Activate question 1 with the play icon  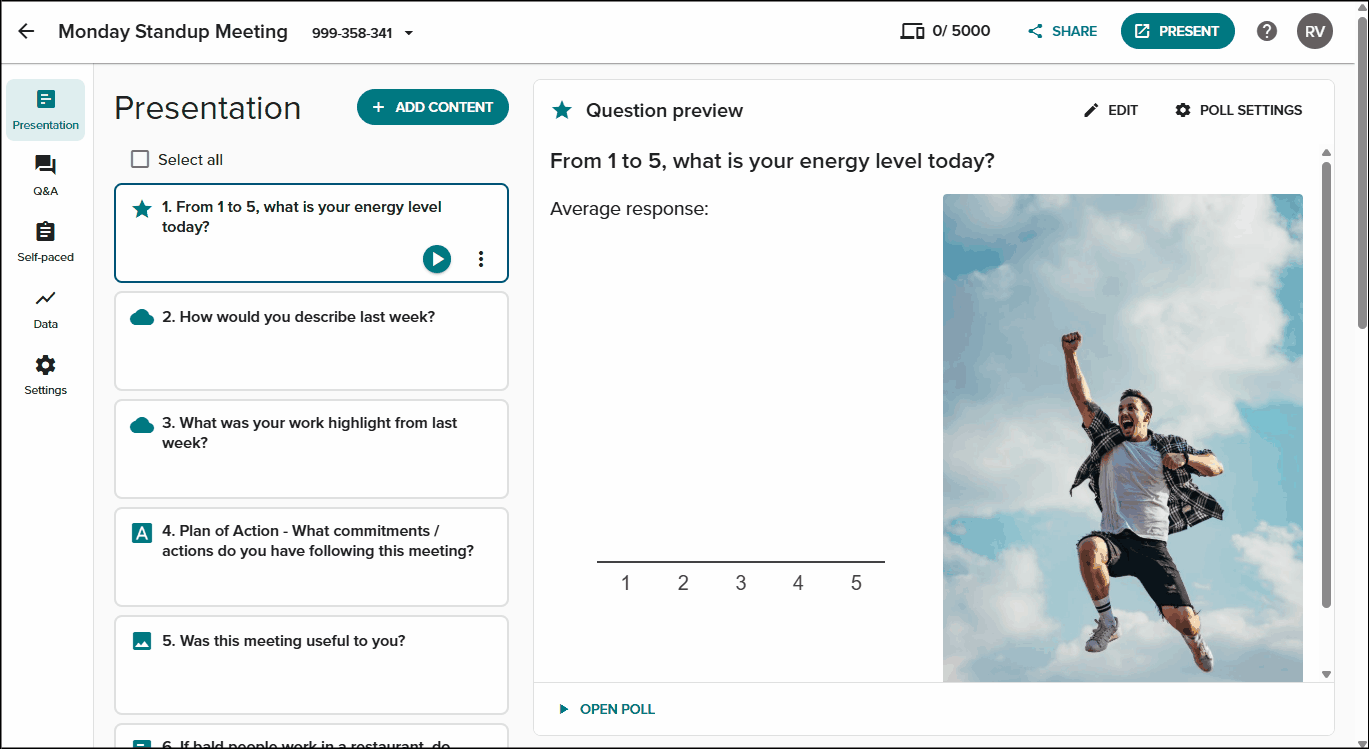(437, 259)
